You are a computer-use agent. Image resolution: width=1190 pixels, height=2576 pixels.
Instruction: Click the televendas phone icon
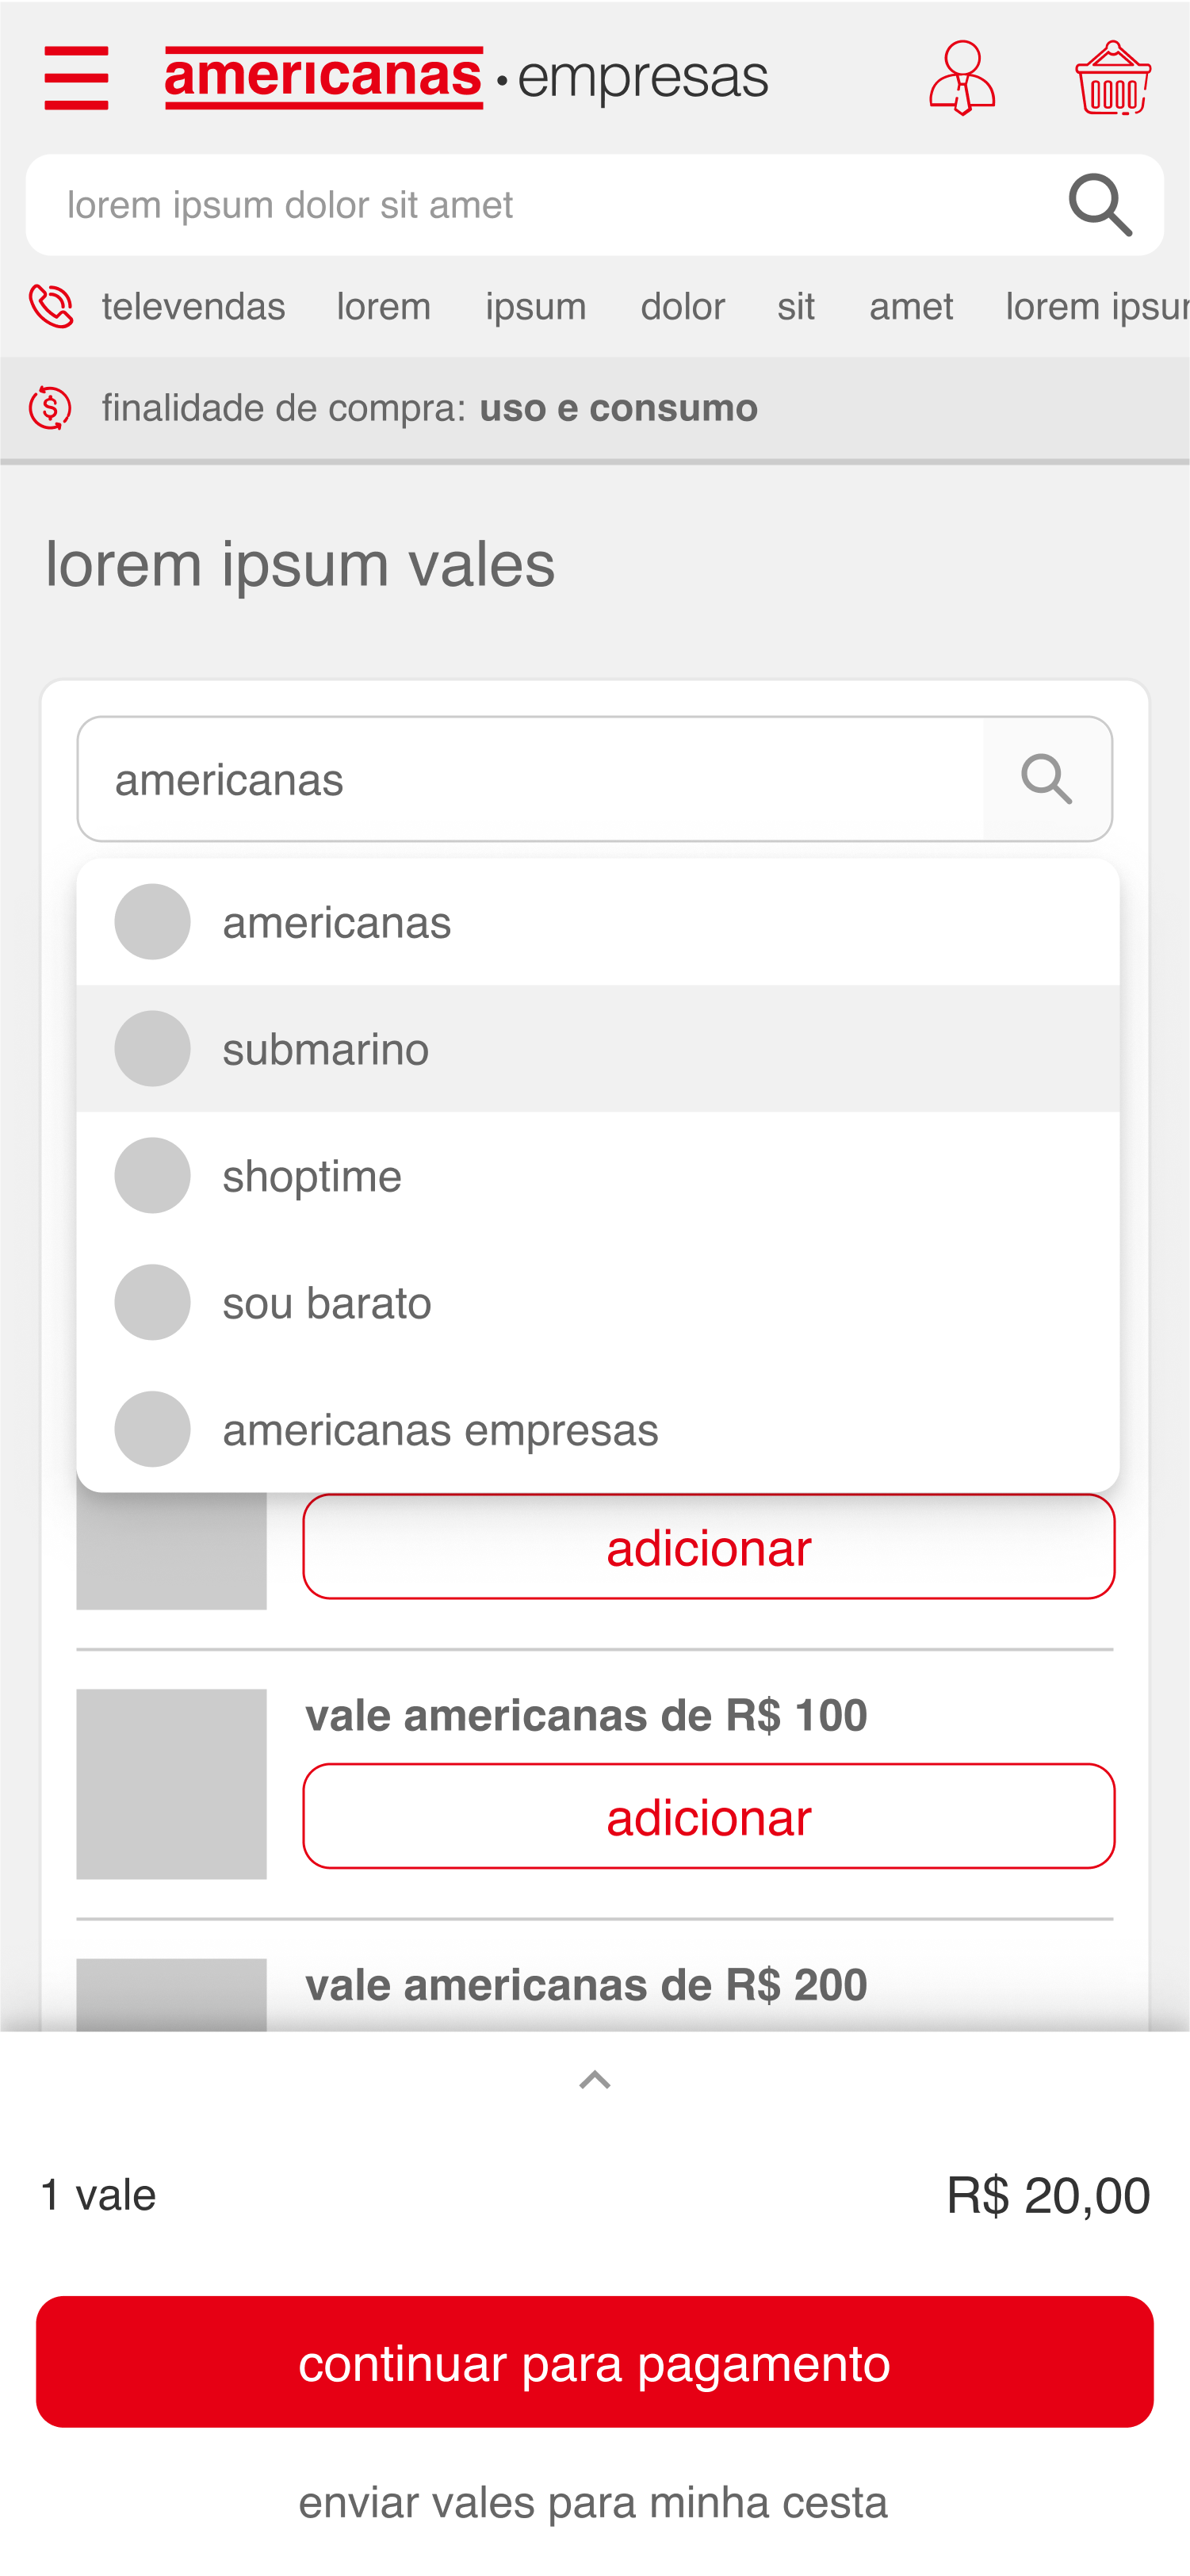(x=51, y=306)
